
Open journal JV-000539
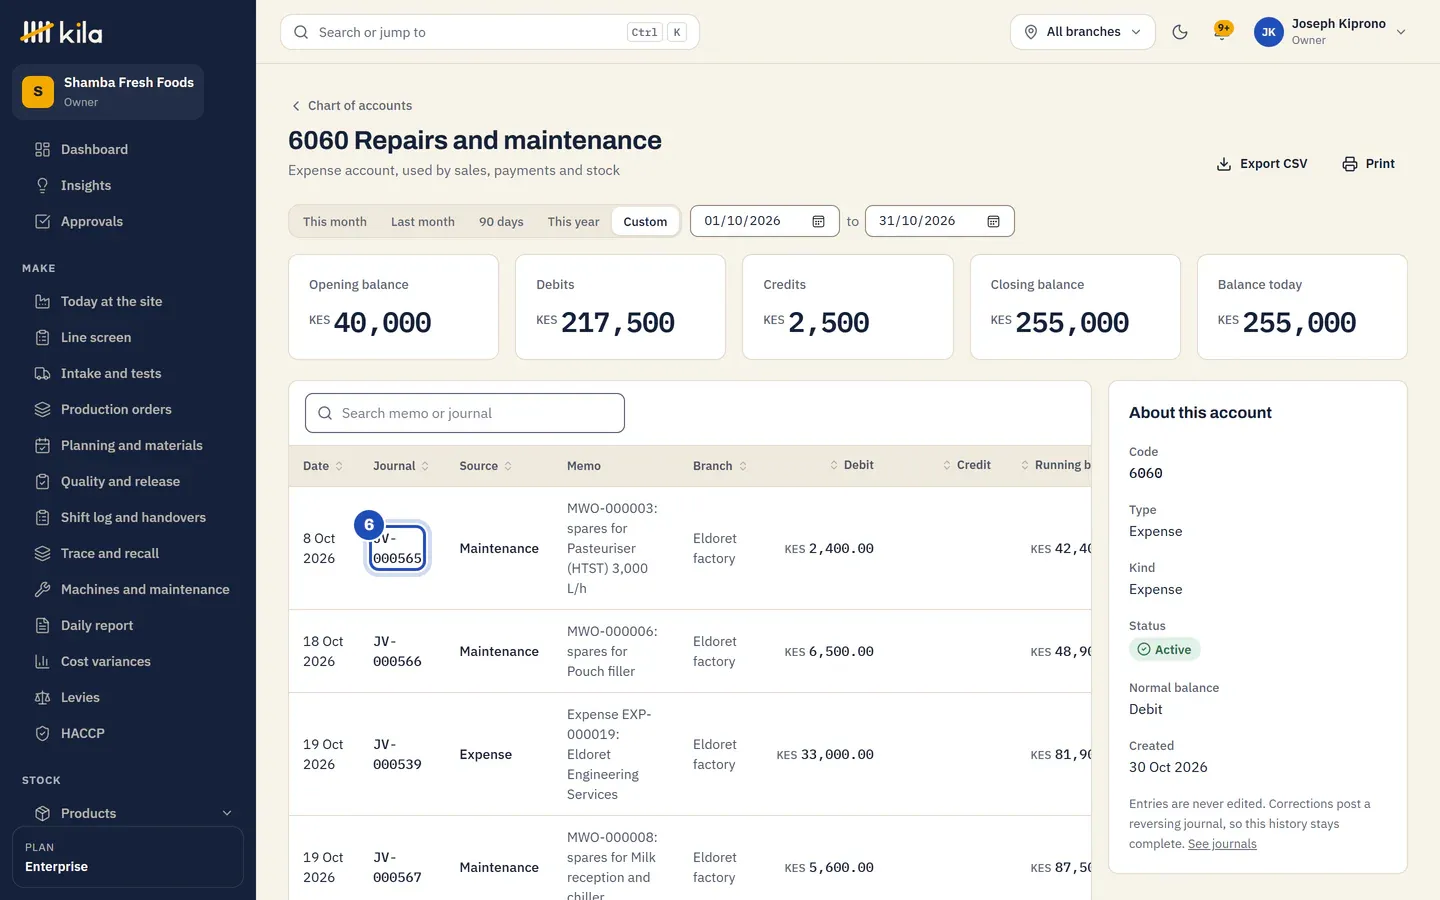pos(397,754)
